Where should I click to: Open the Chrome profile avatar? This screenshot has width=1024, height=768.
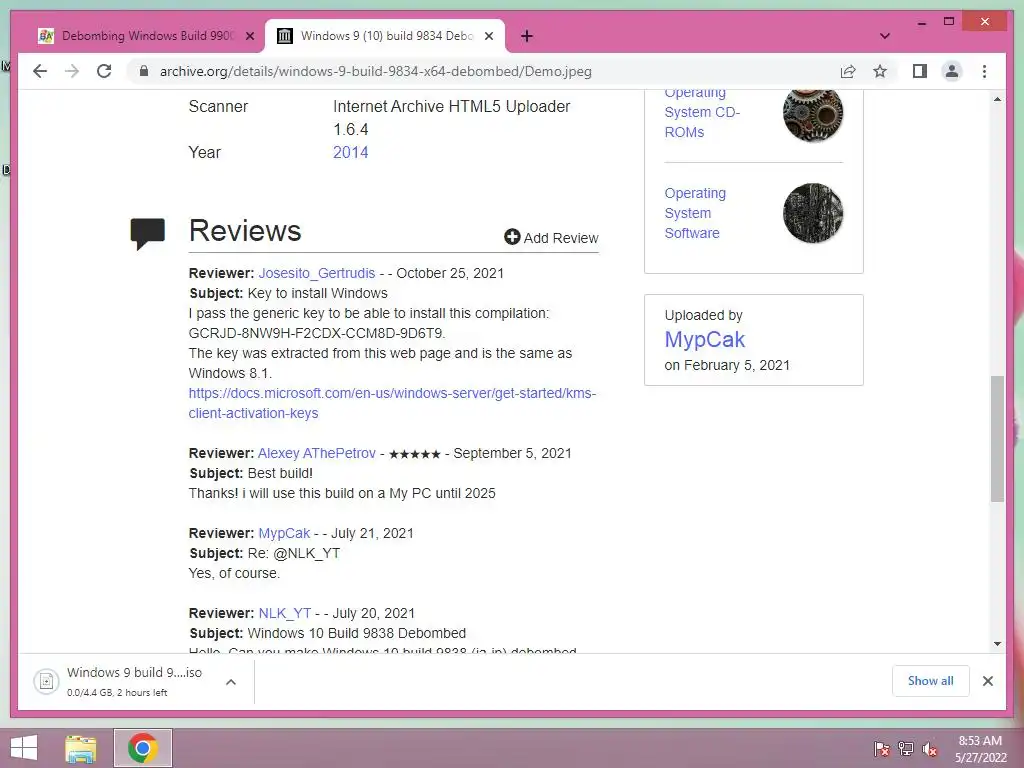click(x=952, y=71)
